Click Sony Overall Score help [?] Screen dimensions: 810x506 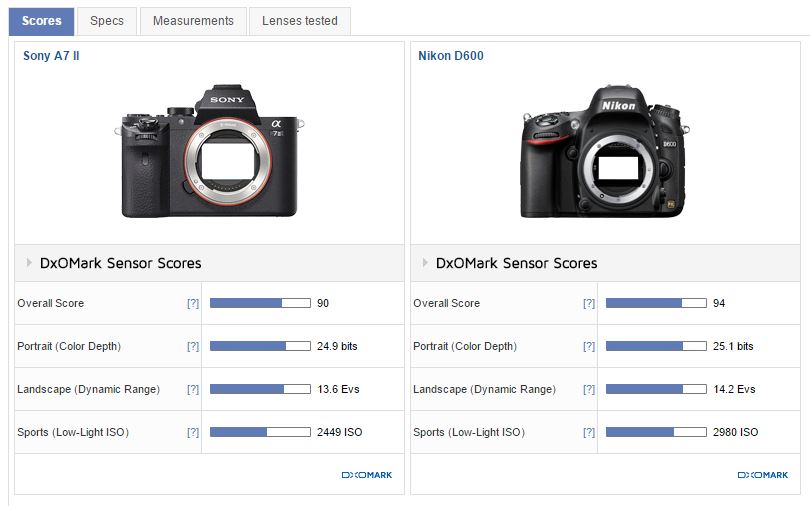(193, 304)
